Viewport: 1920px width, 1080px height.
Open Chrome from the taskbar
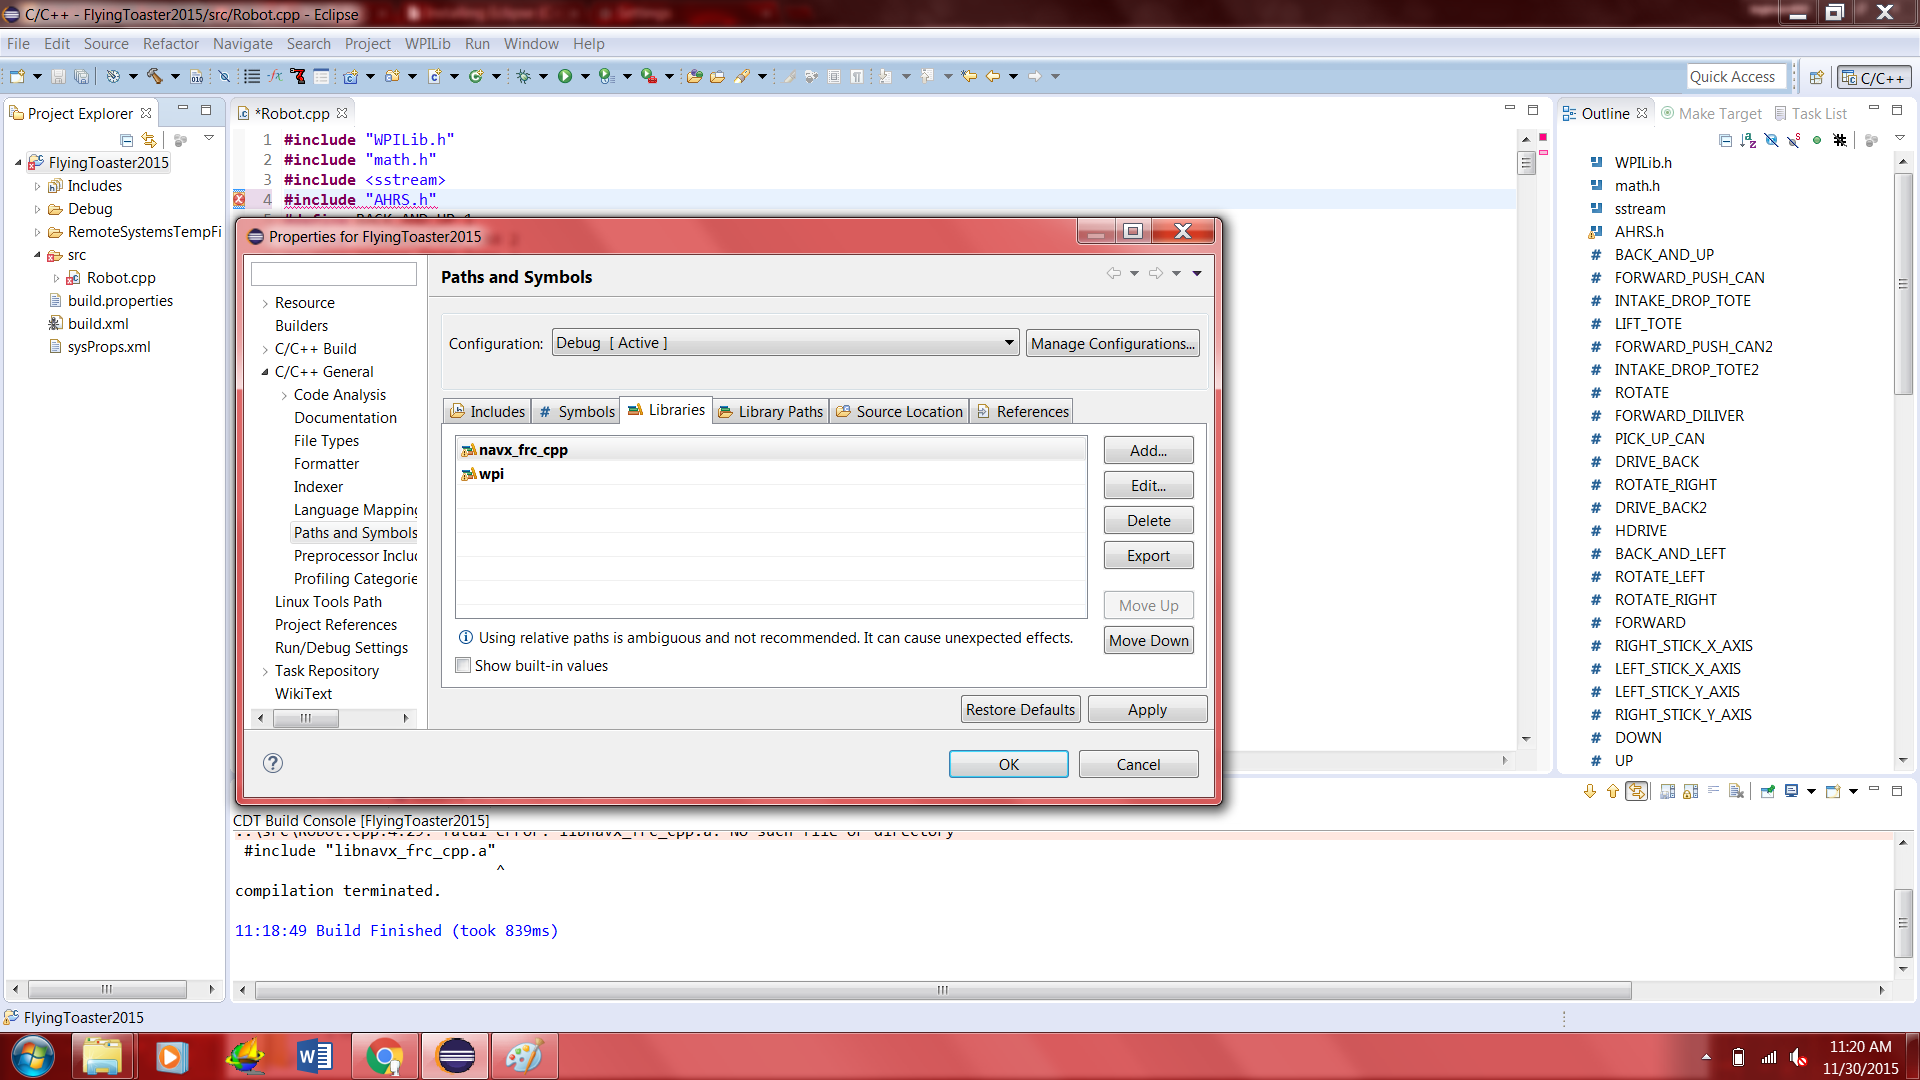click(385, 1056)
